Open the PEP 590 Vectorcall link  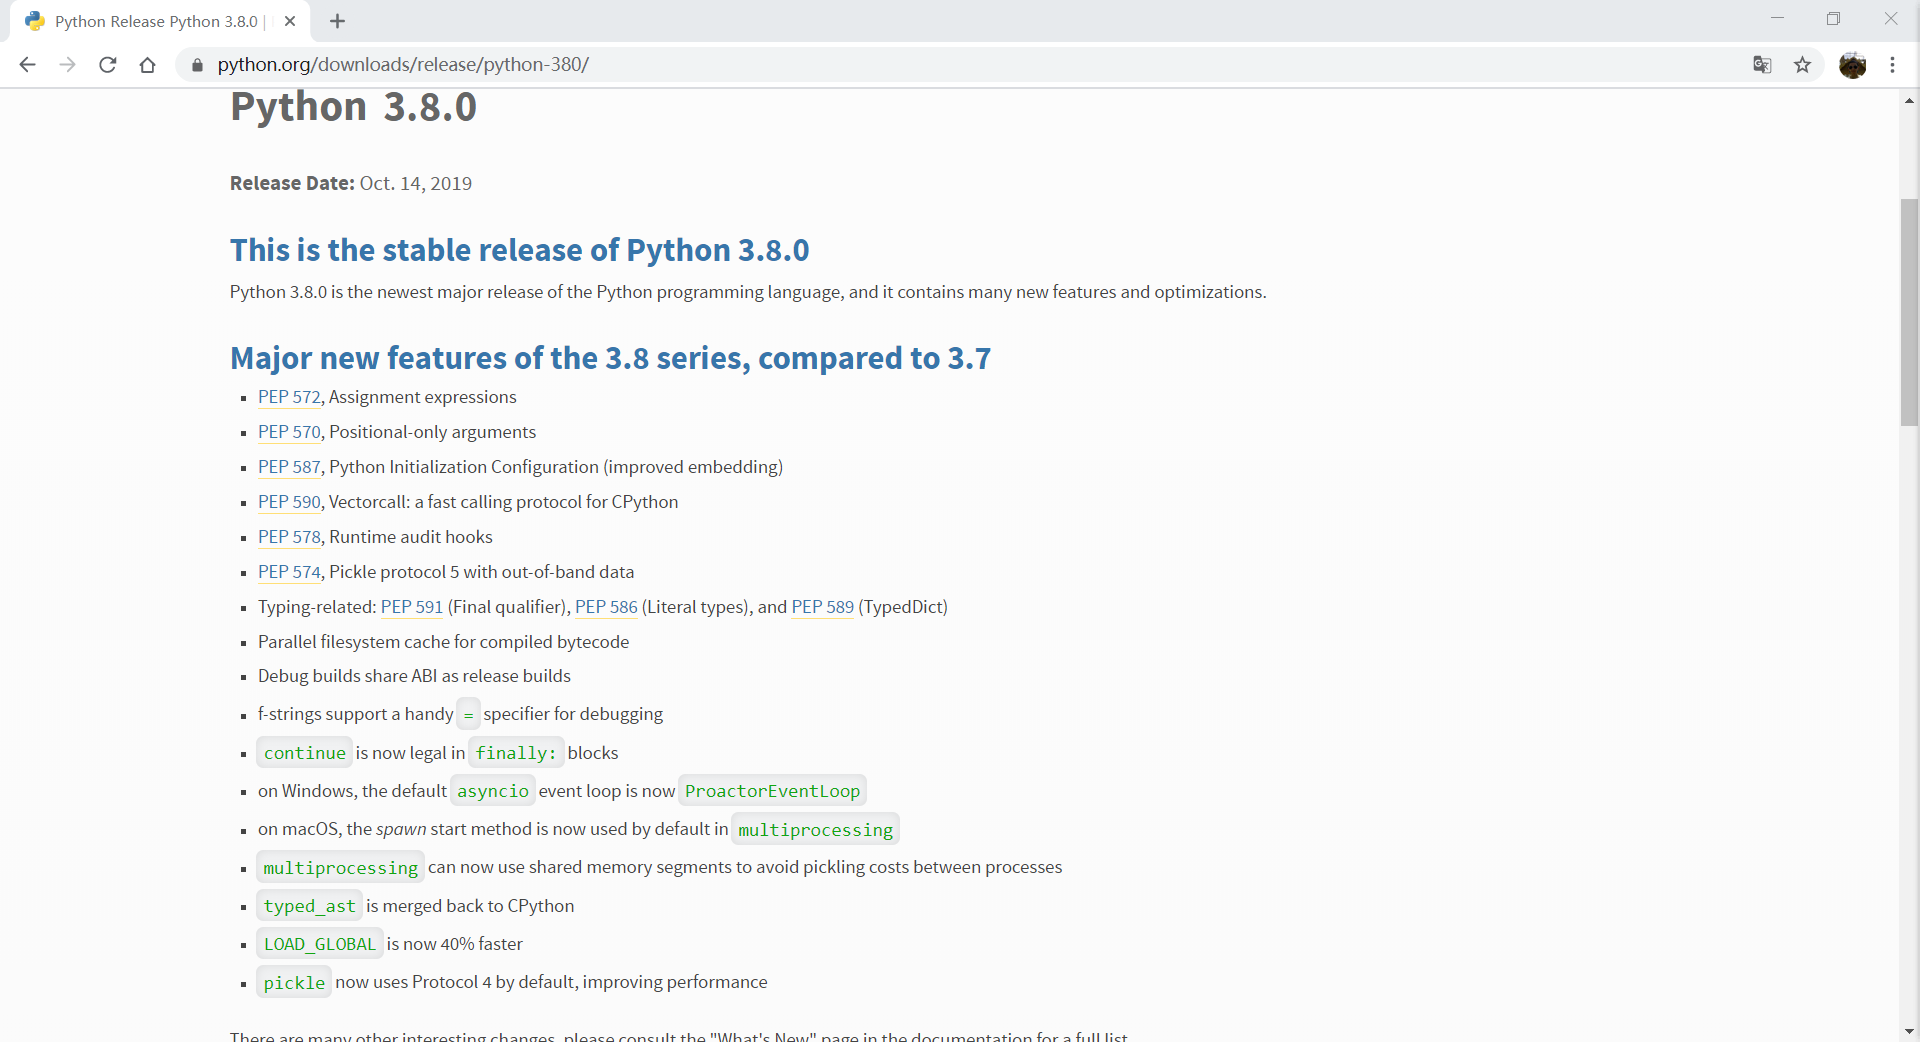click(288, 502)
